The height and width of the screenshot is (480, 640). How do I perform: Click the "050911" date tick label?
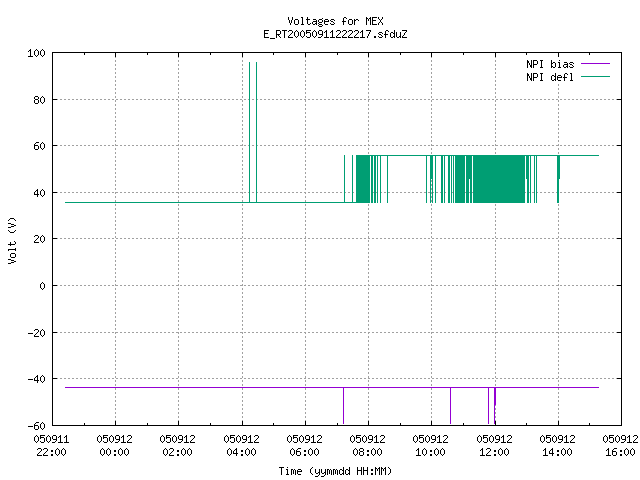click(51, 439)
